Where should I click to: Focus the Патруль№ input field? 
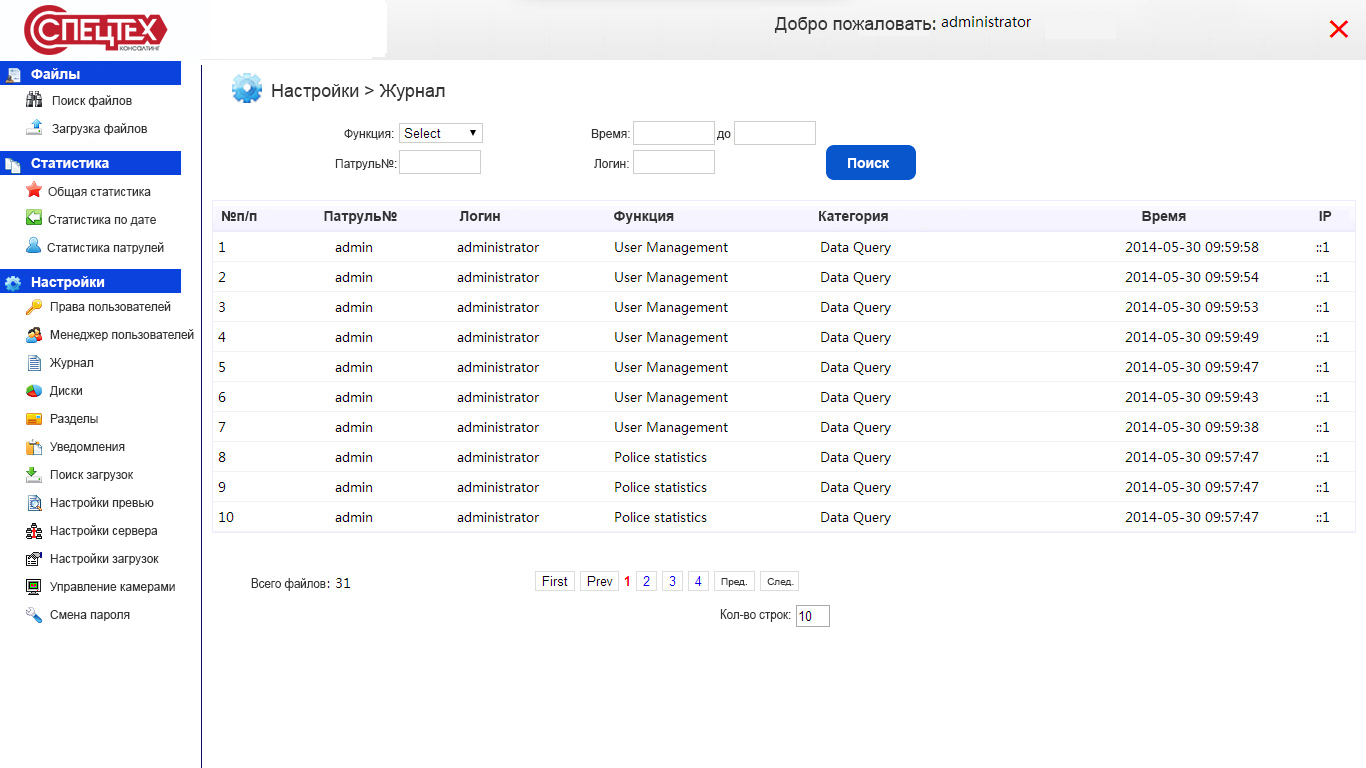(x=440, y=162)
